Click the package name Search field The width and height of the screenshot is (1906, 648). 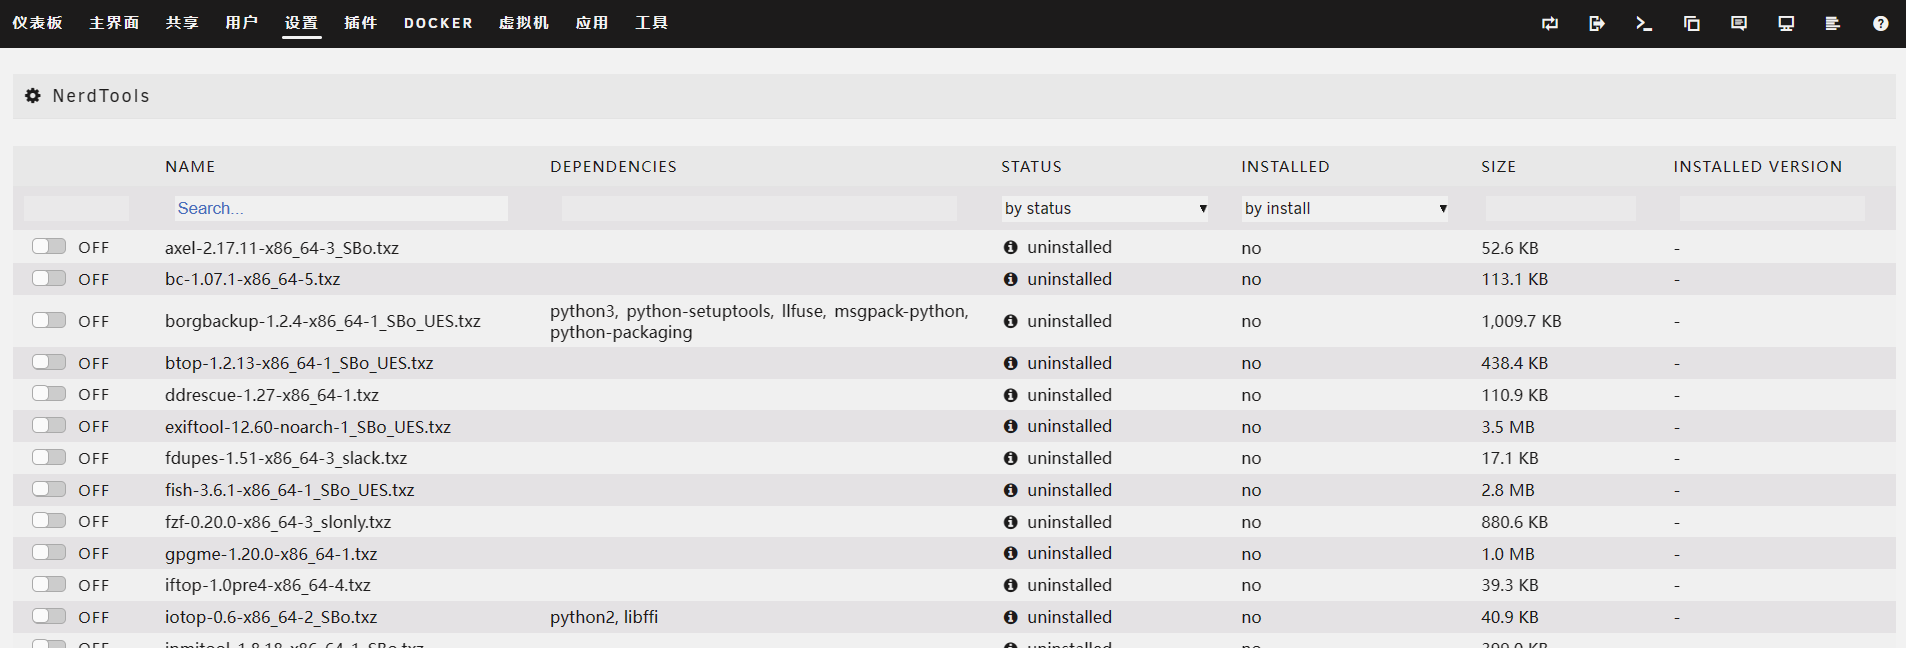pos(340,208)
